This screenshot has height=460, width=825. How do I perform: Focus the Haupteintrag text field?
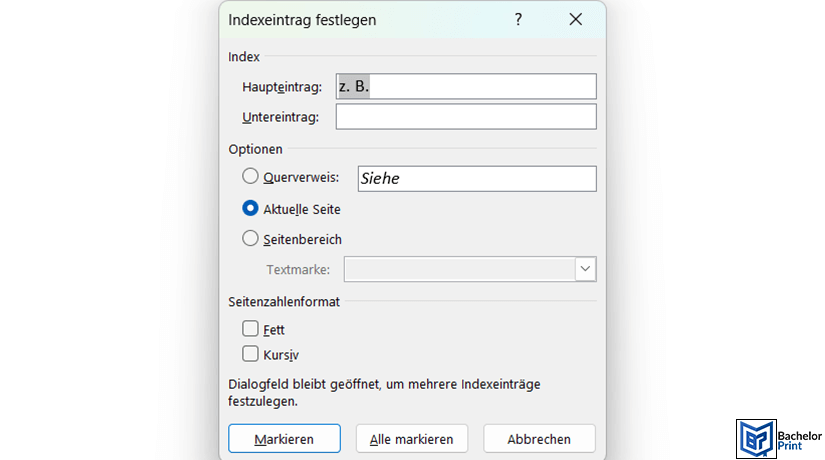pos(466,86)
